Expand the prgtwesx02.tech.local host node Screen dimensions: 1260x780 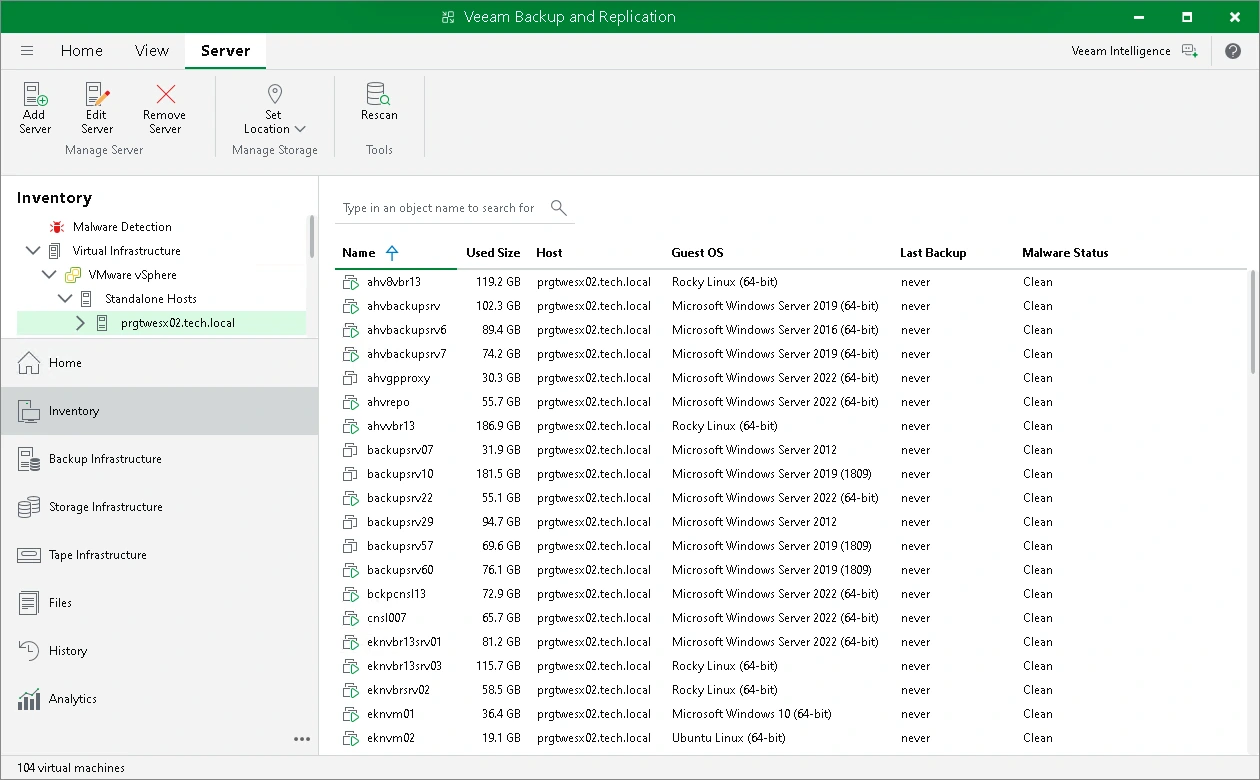[81, 323]
